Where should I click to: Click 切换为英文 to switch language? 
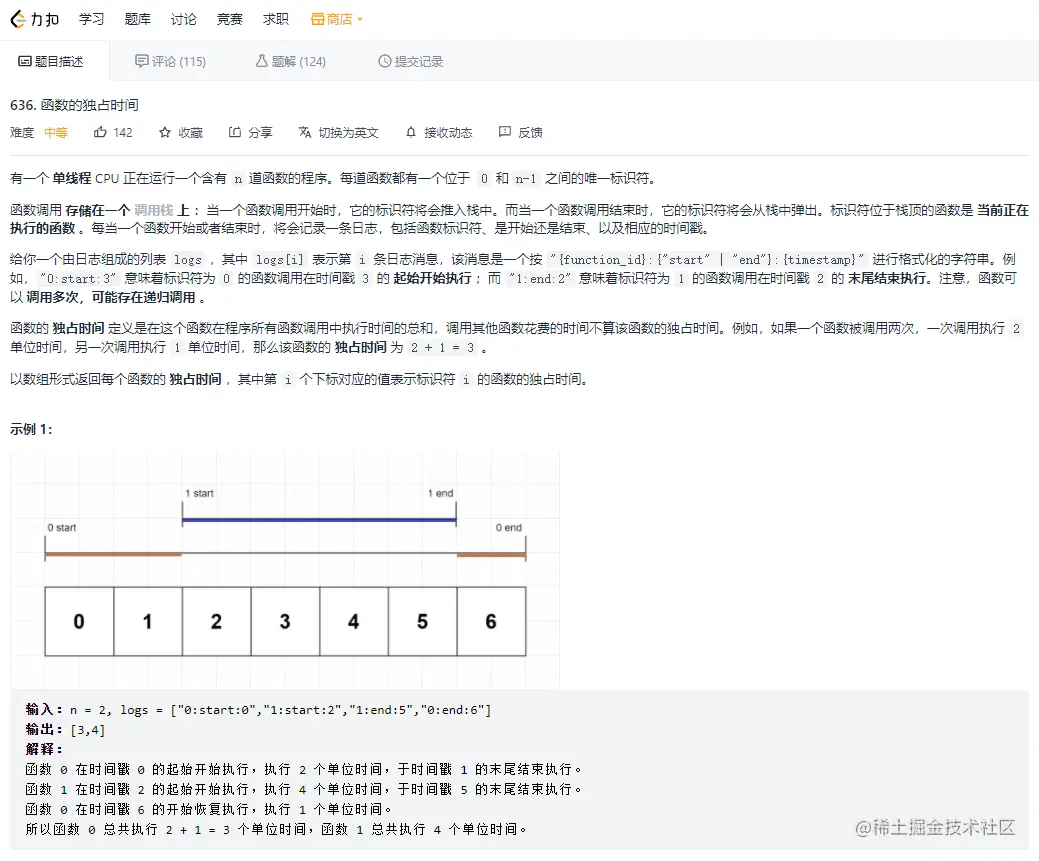click(349, 133)
